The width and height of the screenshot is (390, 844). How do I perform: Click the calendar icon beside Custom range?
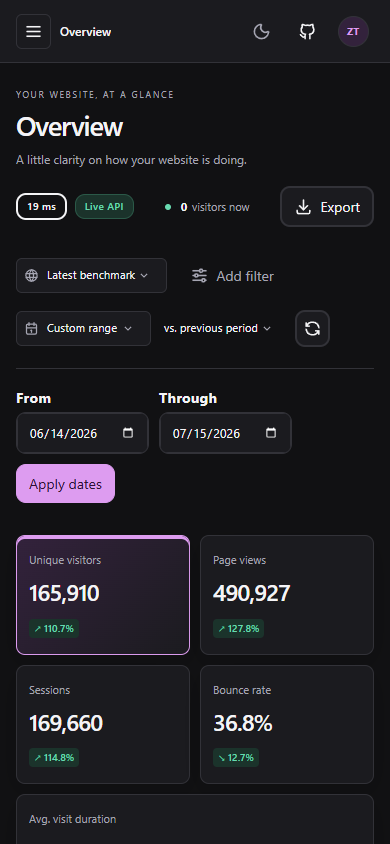click(32, 328)
